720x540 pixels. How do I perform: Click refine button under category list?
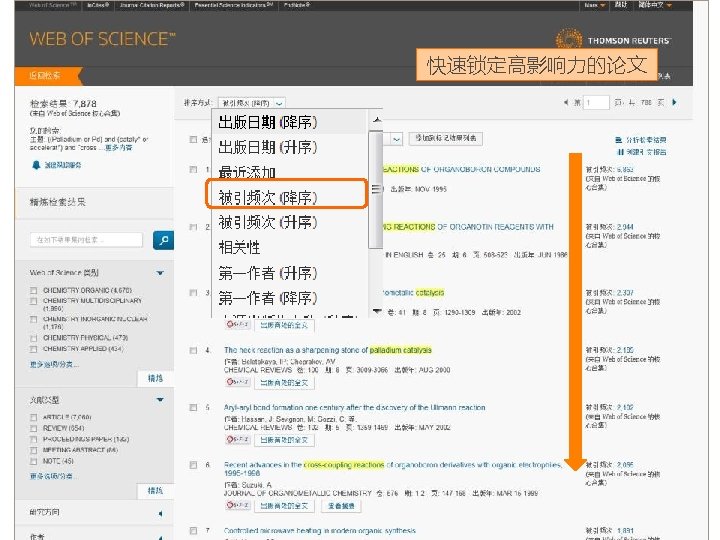tap(155, 378)
